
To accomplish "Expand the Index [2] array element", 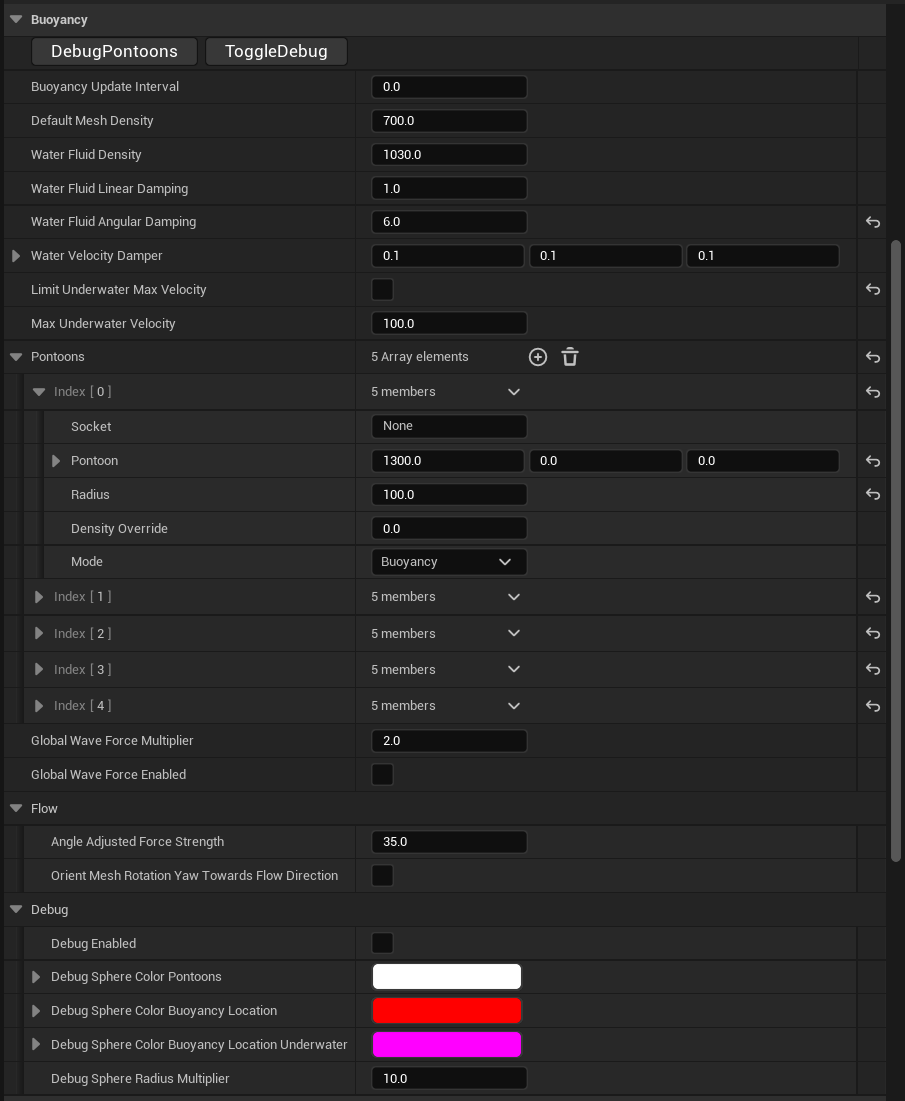I will point(38,633).
